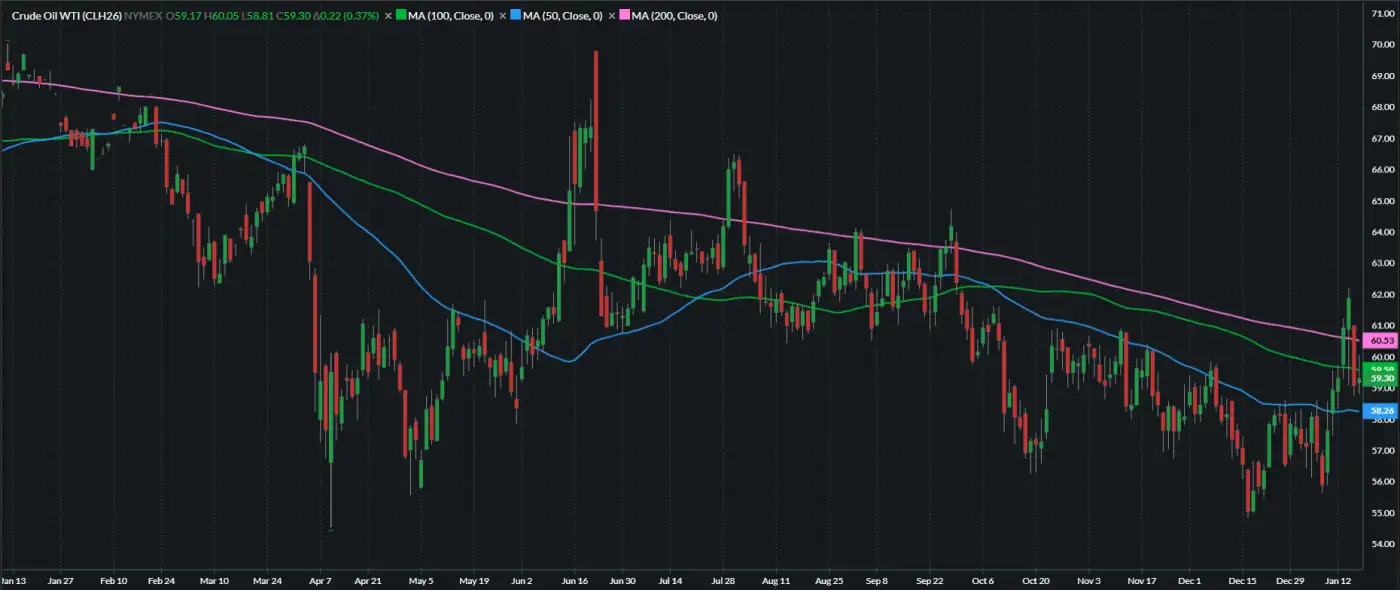This screenshot has width=1400, height=590.
Task: Click the NYMEX exchange label
Action: coord(142,16)
